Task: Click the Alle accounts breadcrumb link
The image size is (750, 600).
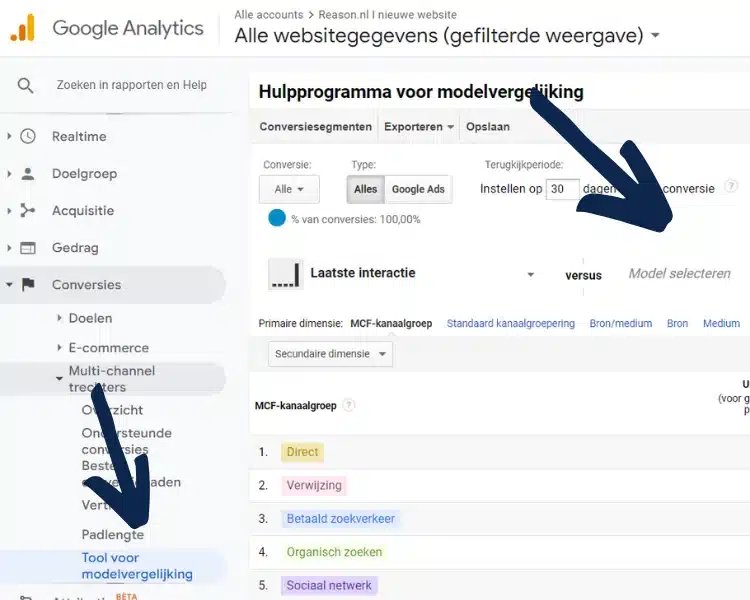Action: pyautogui.click(x=269, y=15)
